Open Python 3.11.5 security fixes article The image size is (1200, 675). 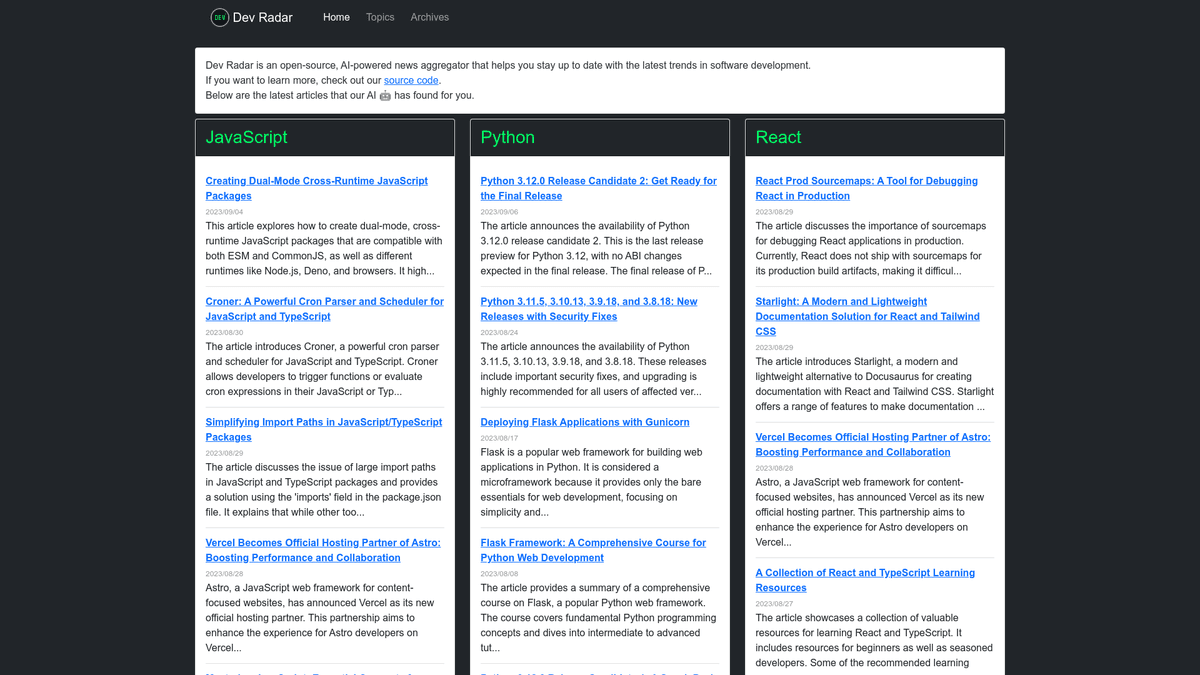pyautogui.click(x=589, y=309)
